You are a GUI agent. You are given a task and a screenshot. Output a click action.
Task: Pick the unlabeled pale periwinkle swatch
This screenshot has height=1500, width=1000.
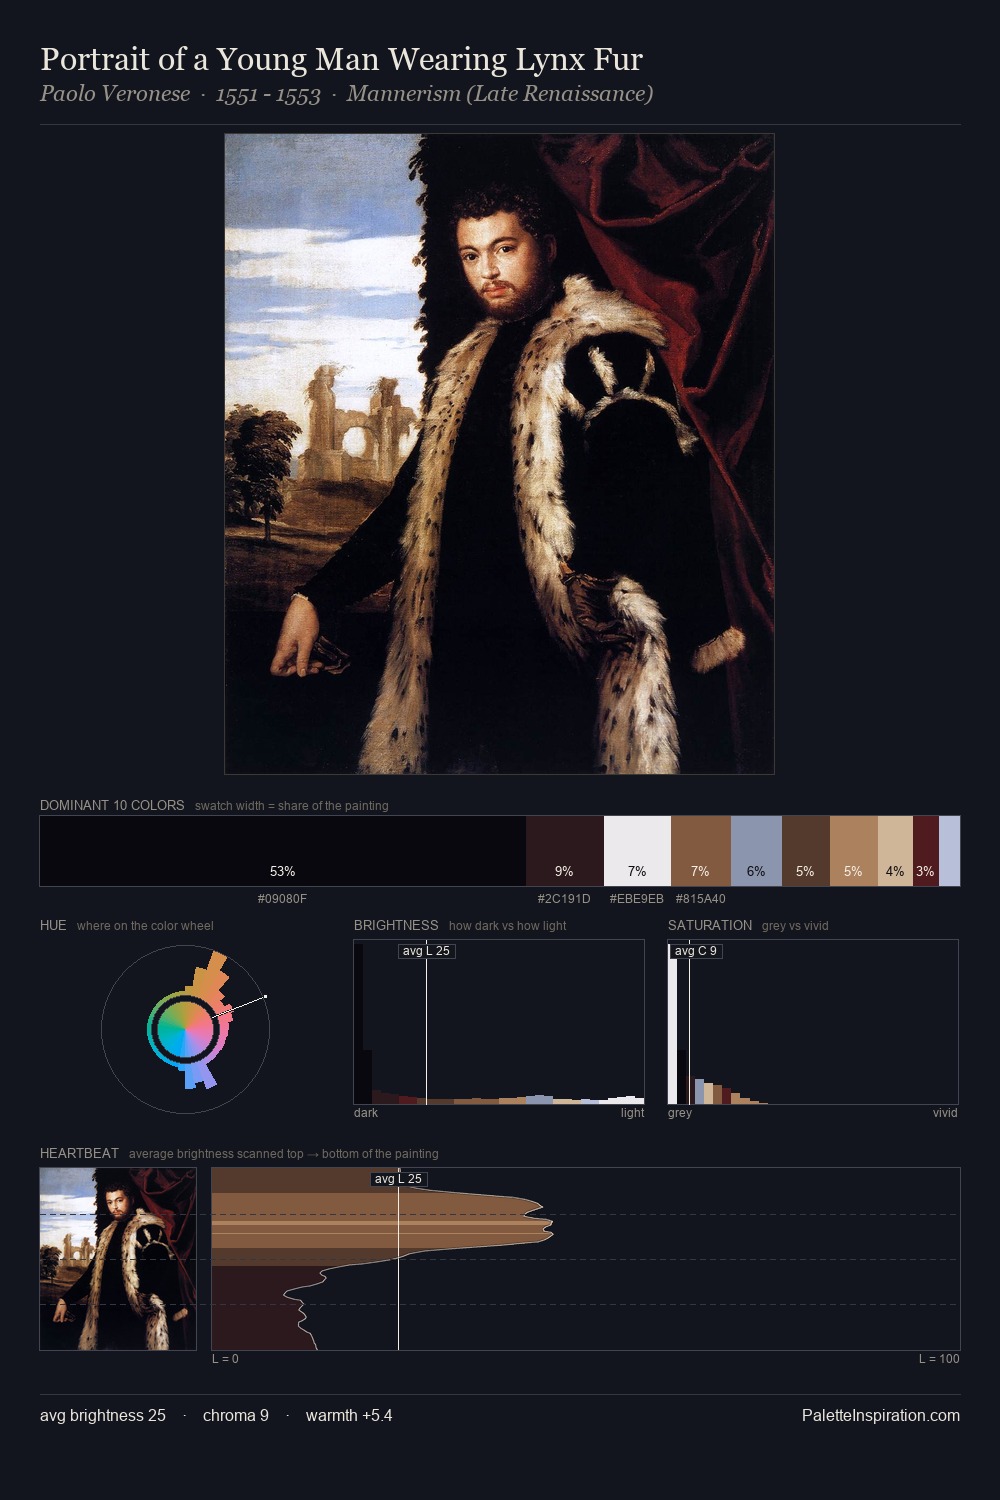949,851
